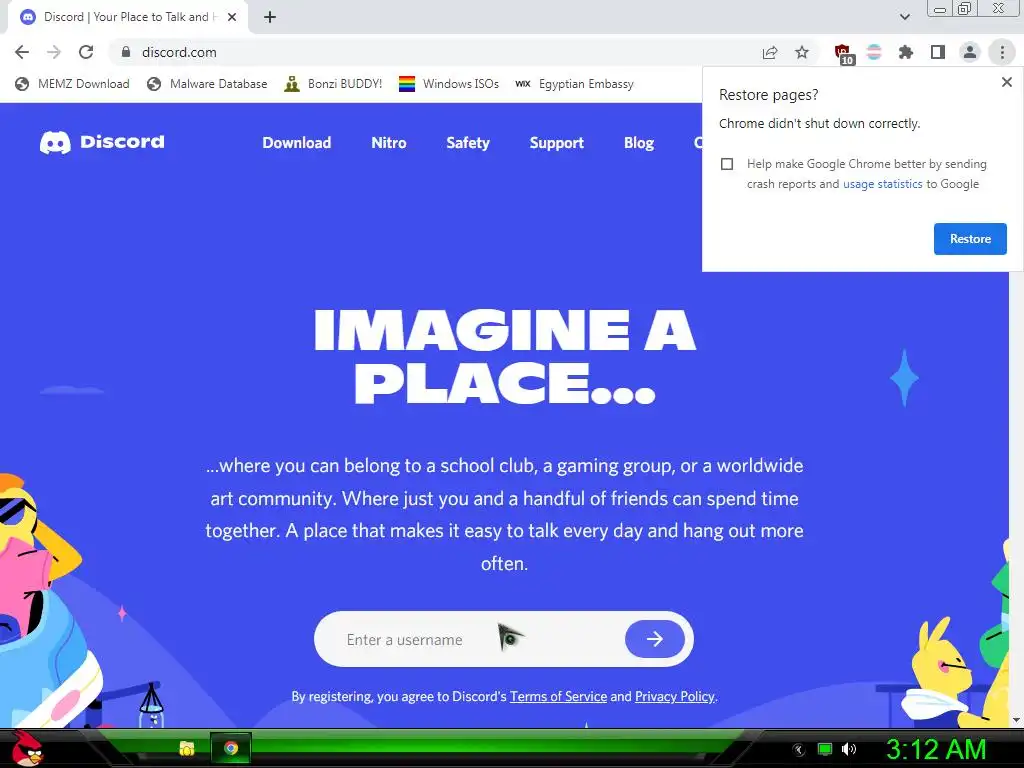Image resolution: width=1024 pixels, height=768 pixels.
Task: Click the 3:12 AM clock
Action: pos(935,749)
